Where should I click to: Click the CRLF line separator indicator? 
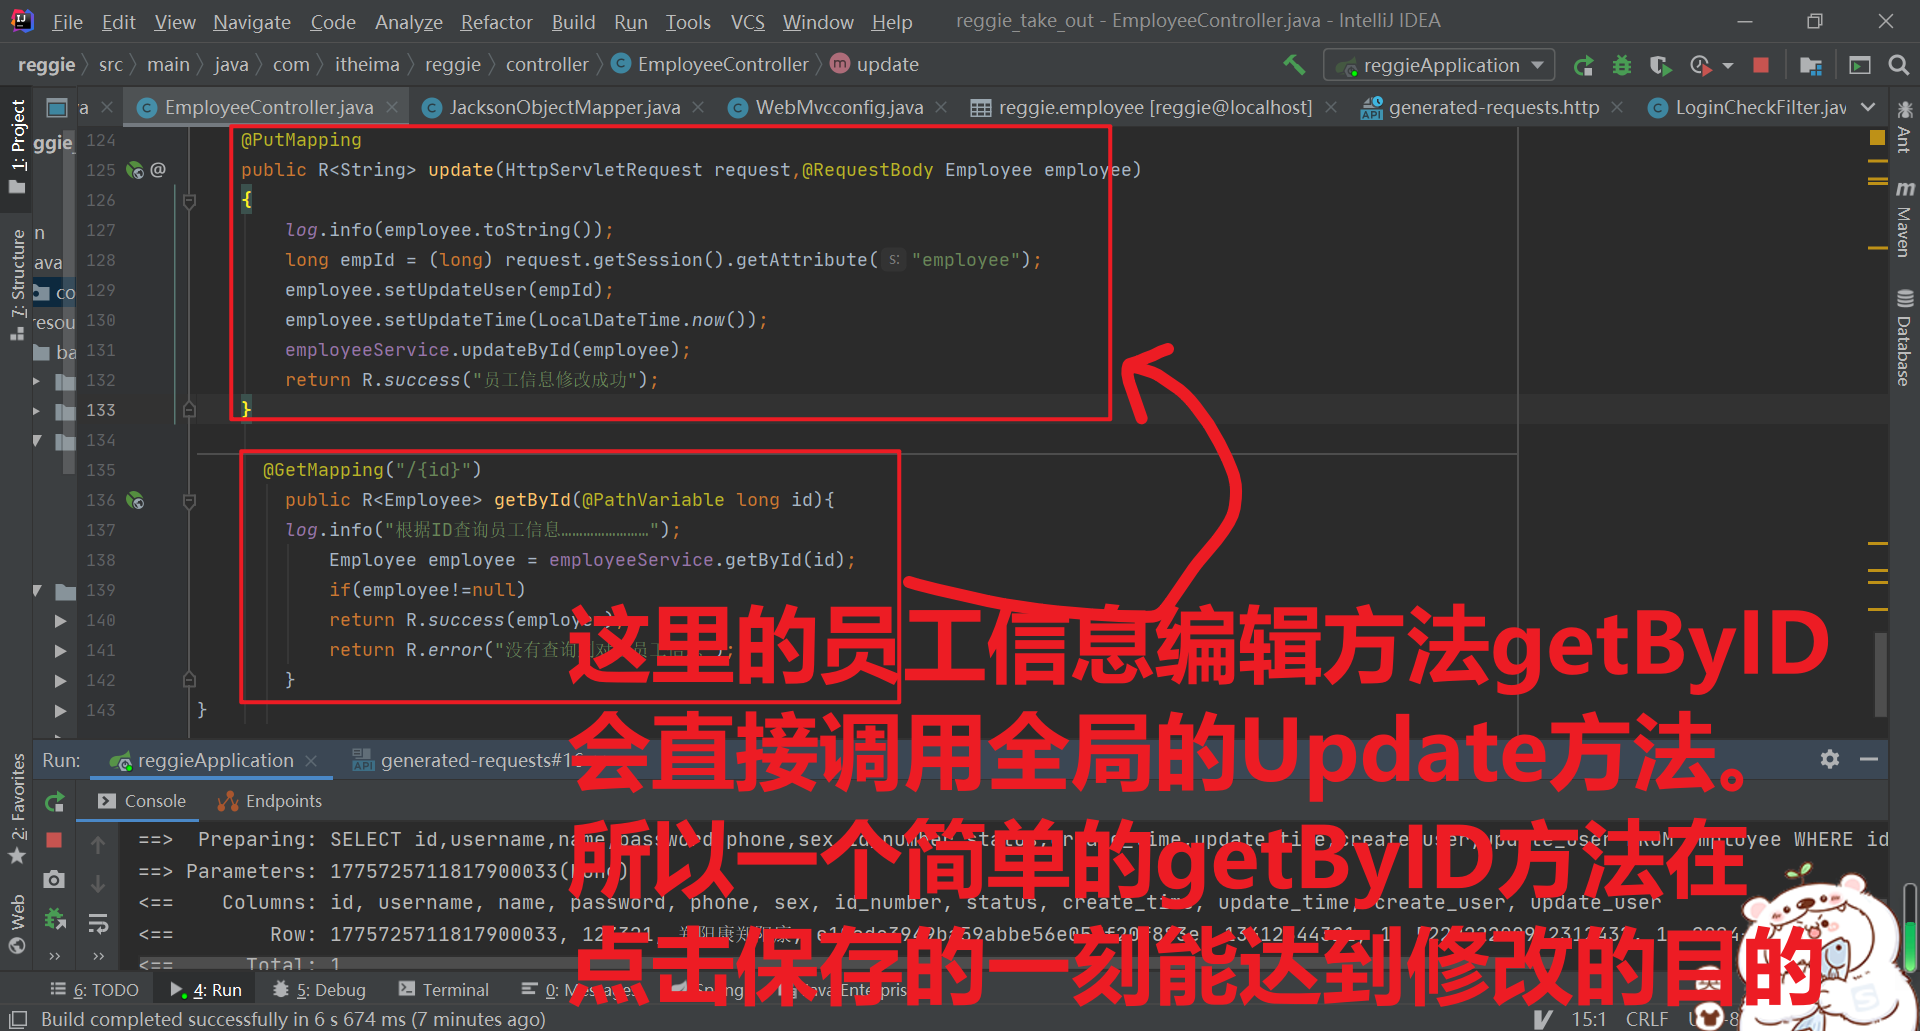(x=1646, y=1019)
